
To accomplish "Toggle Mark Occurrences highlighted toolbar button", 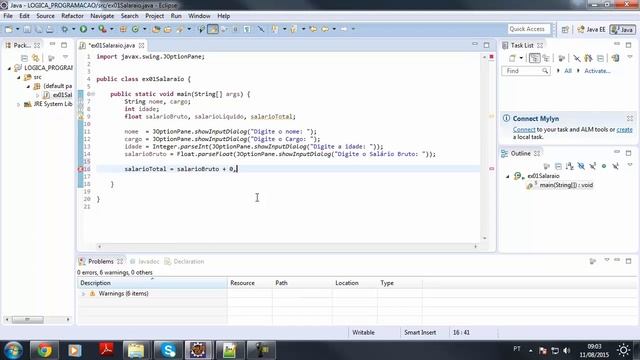I will [x=213, y=29].
